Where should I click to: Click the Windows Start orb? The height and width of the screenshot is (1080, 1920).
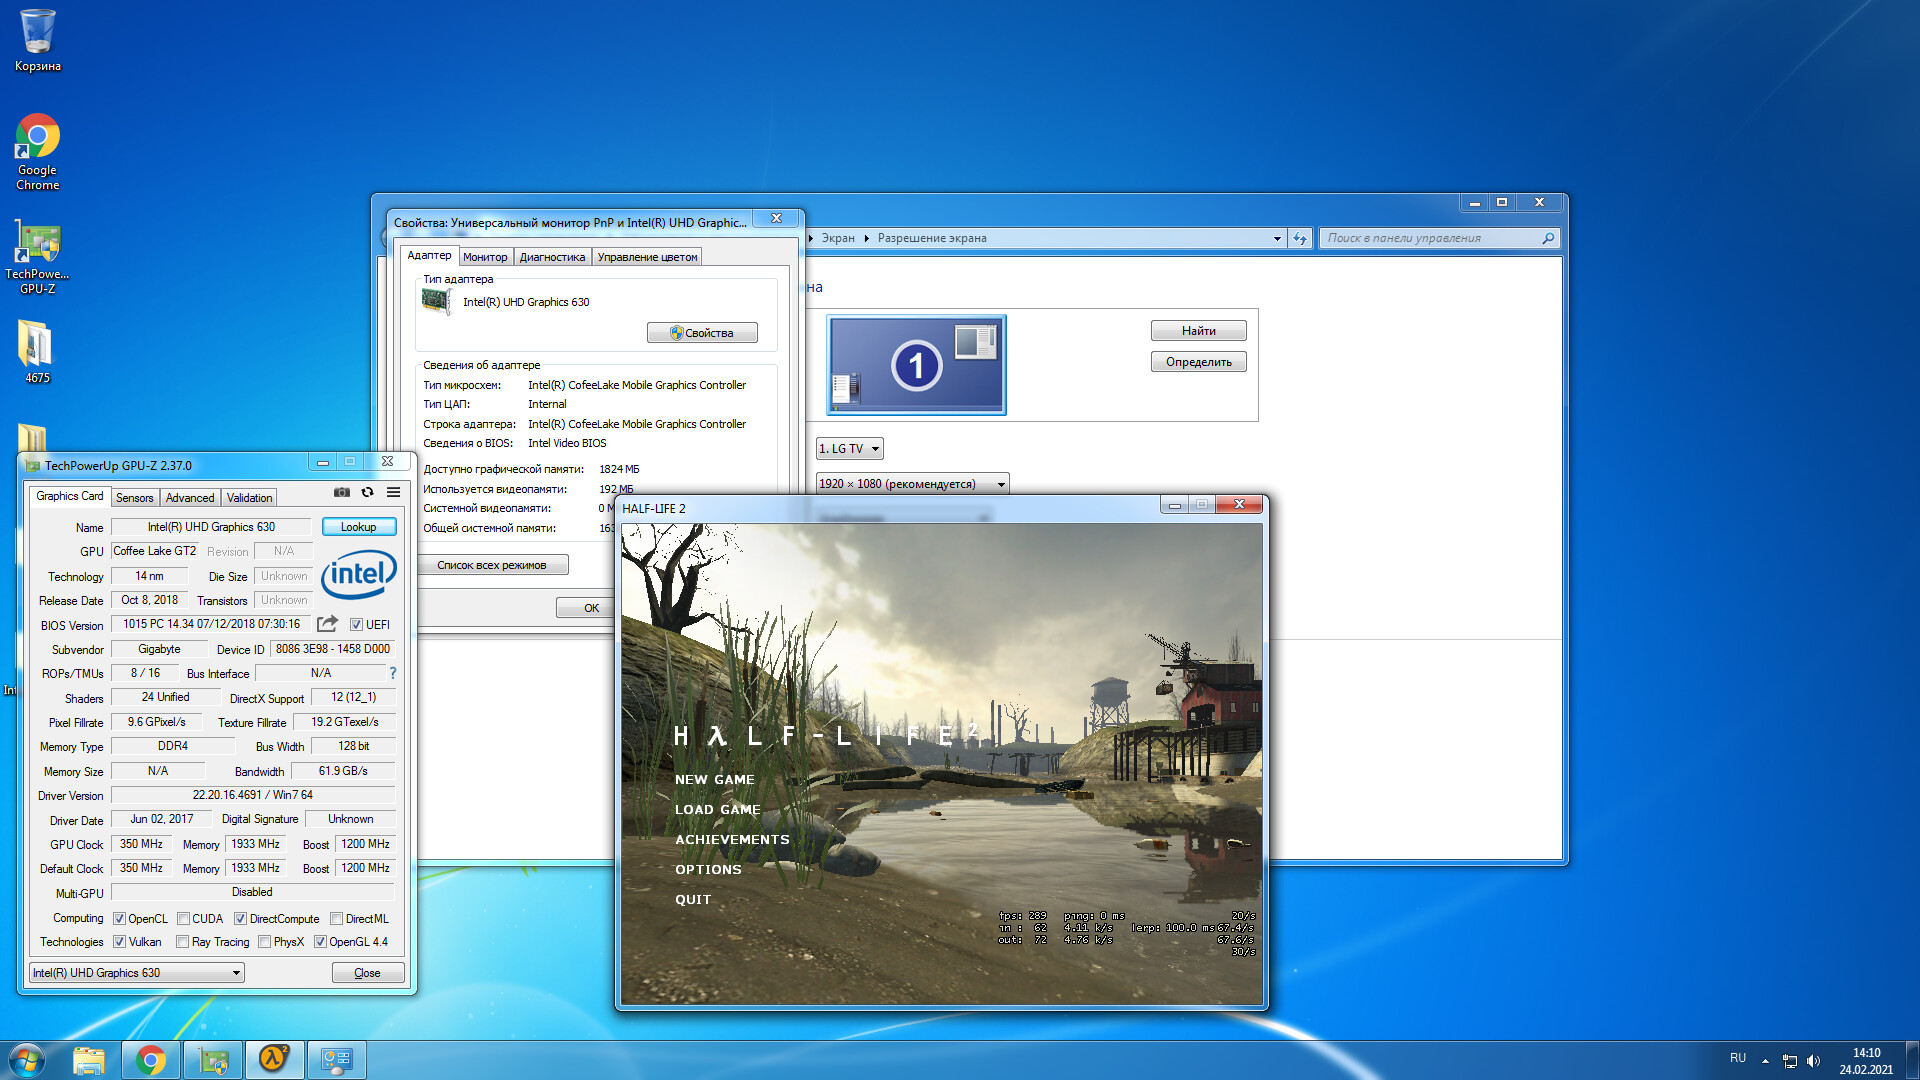(27, 1060)
